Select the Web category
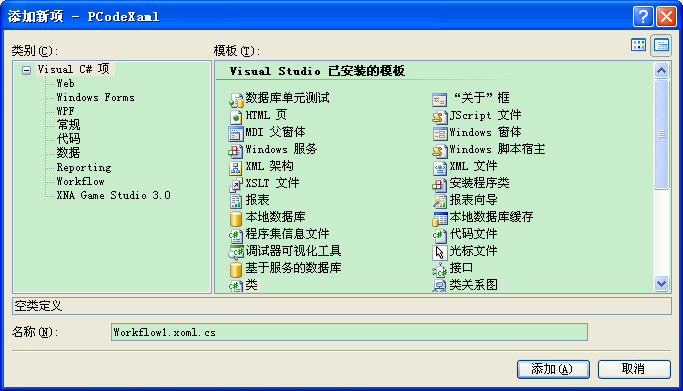683x391 pixels. 65,83
